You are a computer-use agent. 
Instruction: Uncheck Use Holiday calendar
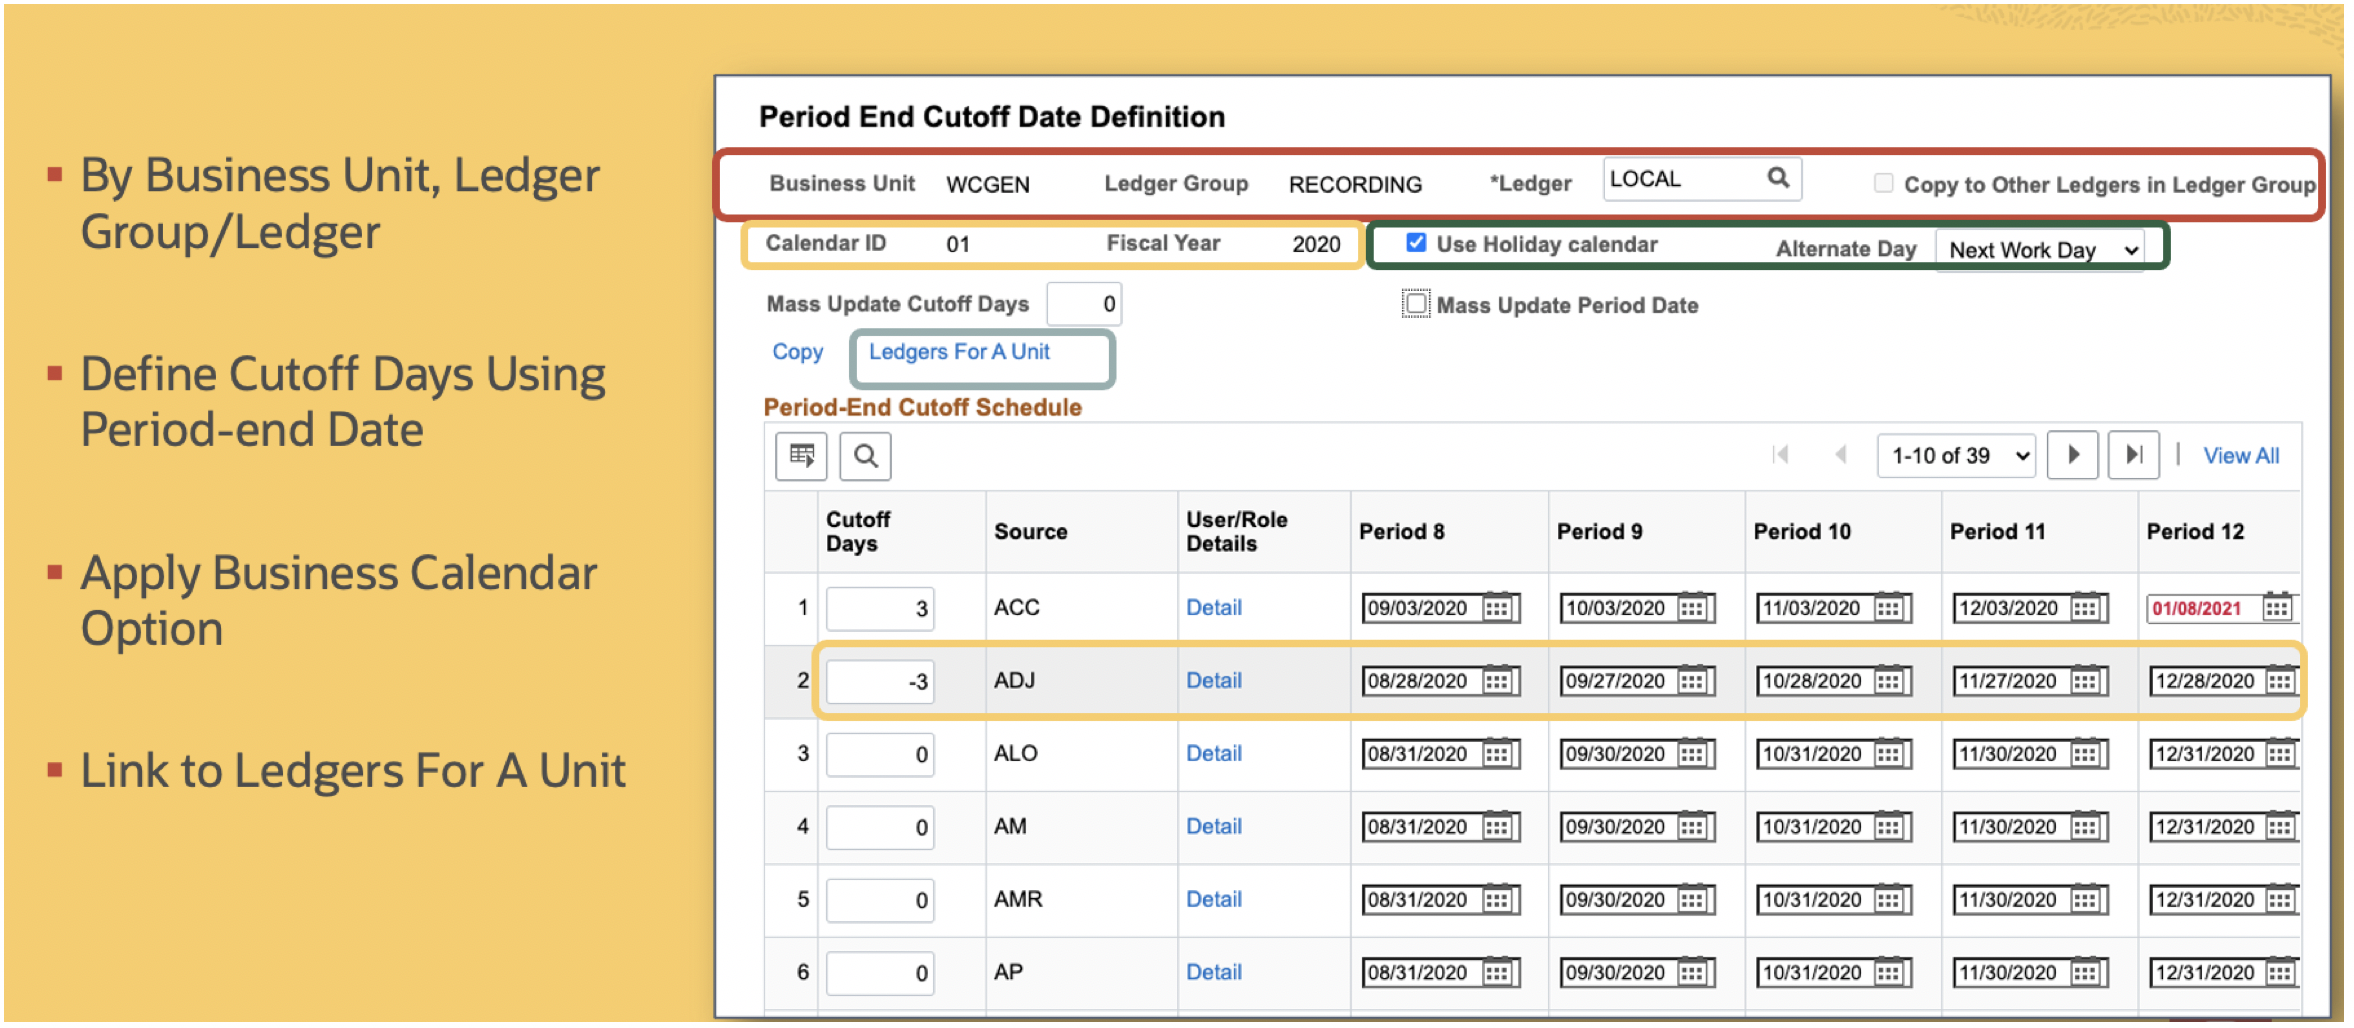pyautogui.click(x=1416, y=243)
